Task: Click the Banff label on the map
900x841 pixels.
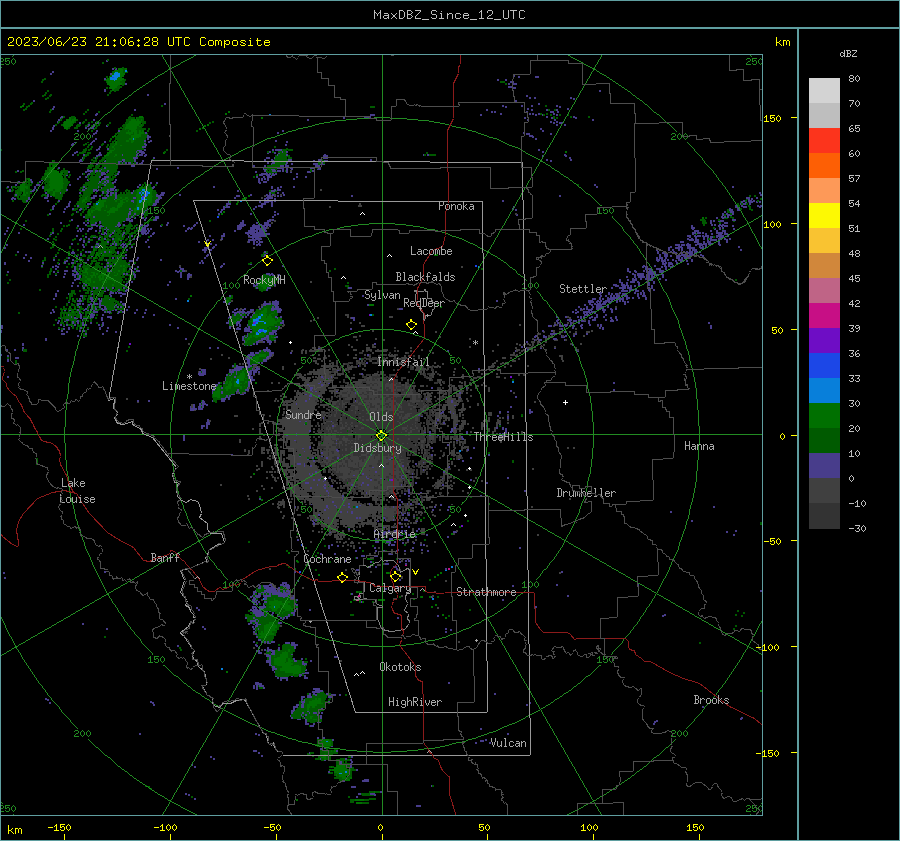Action: pos(165,557)
